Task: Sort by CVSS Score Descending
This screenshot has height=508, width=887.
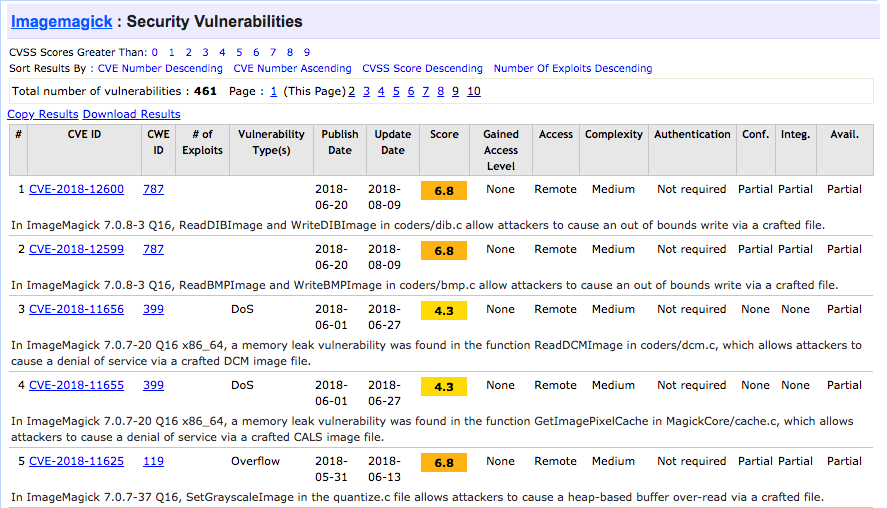Action: [422, 69]
